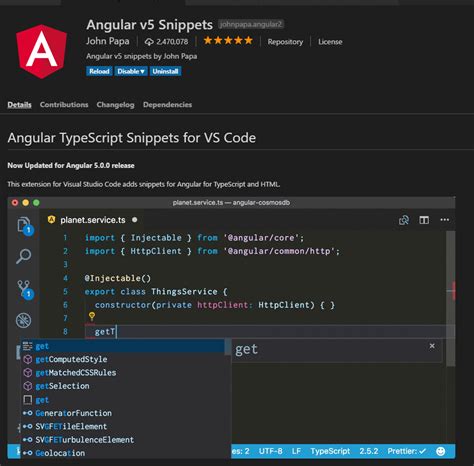Click the five-star rating
This screenshot has height=466, width=474.
tap(228, 41)
